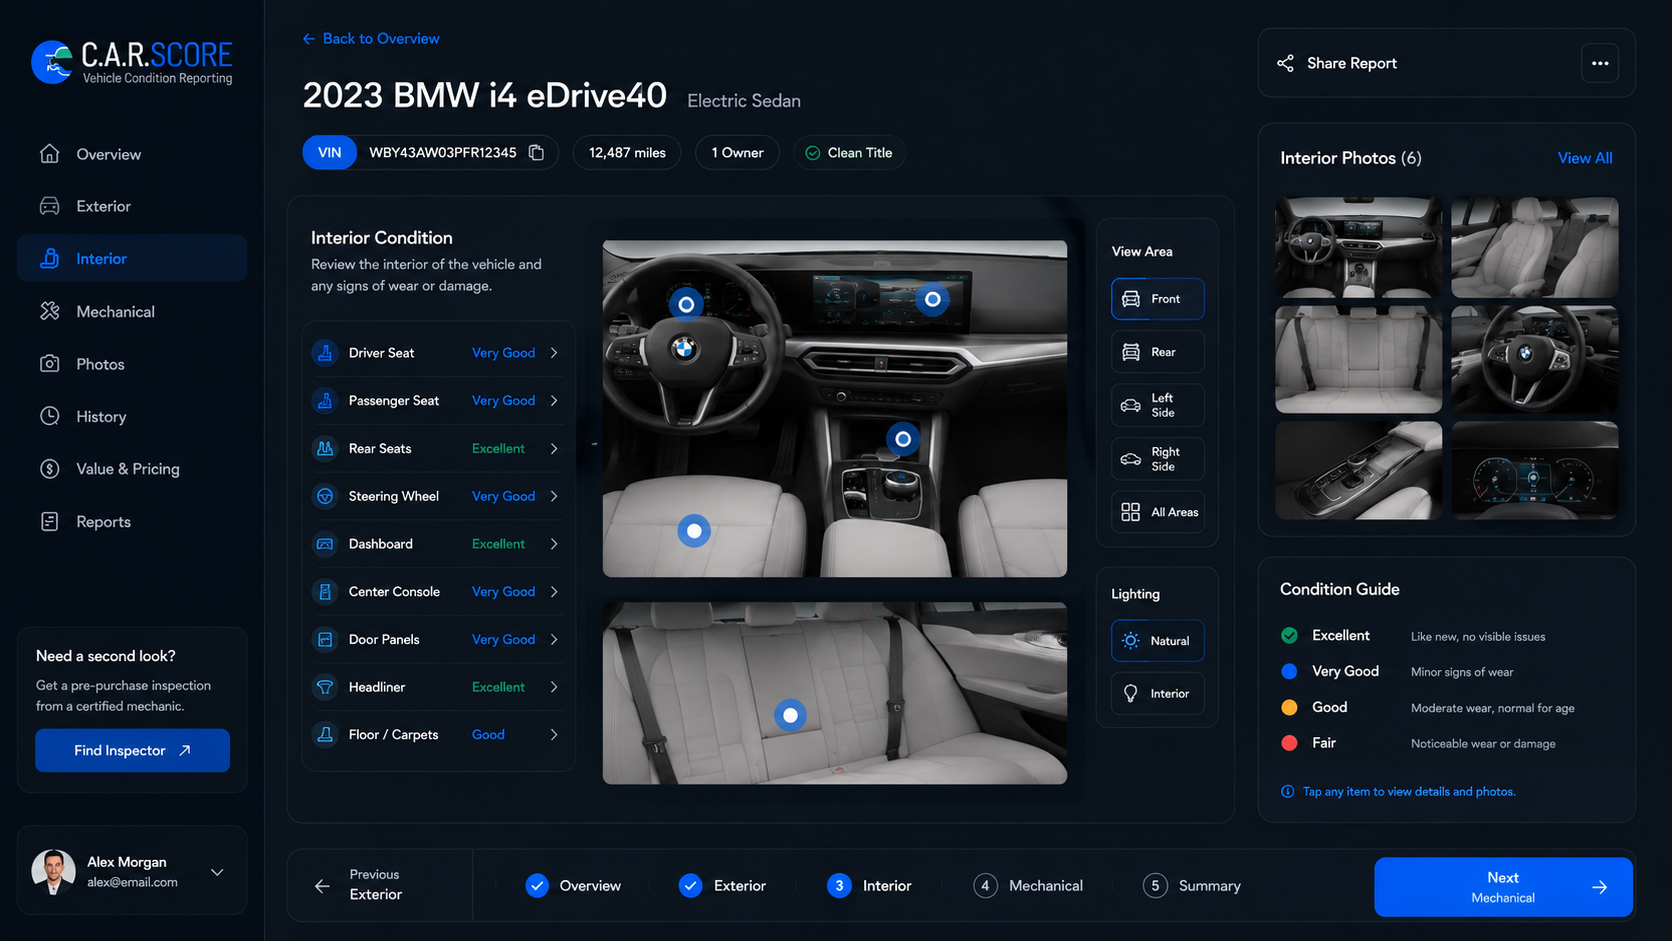Jump to step 5 Summary
Screen dimensions: 1672x941
[1192, 886]
